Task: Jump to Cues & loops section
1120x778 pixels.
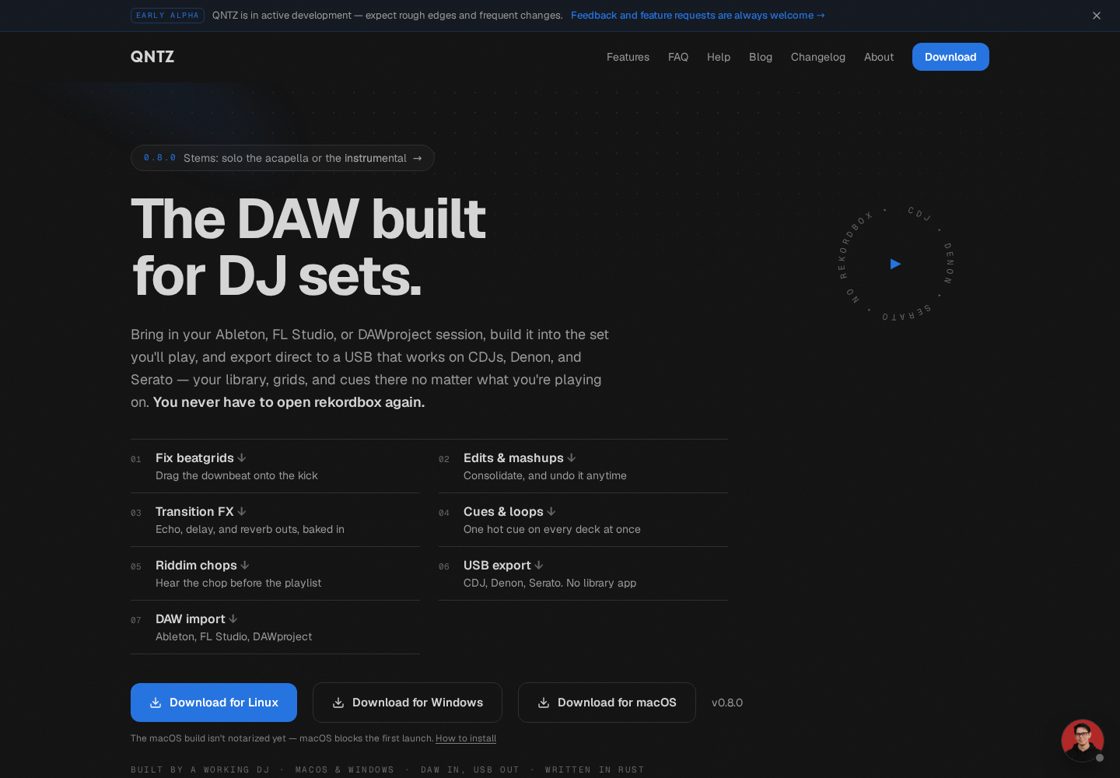Action: tap(583, 520)
